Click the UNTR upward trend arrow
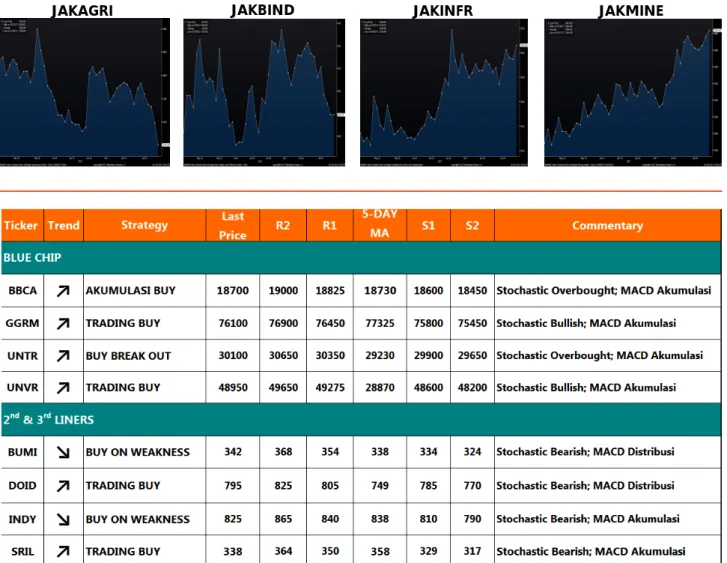This screenshot has height=563, width=727. pyautogui.click(x=63, y=356)
